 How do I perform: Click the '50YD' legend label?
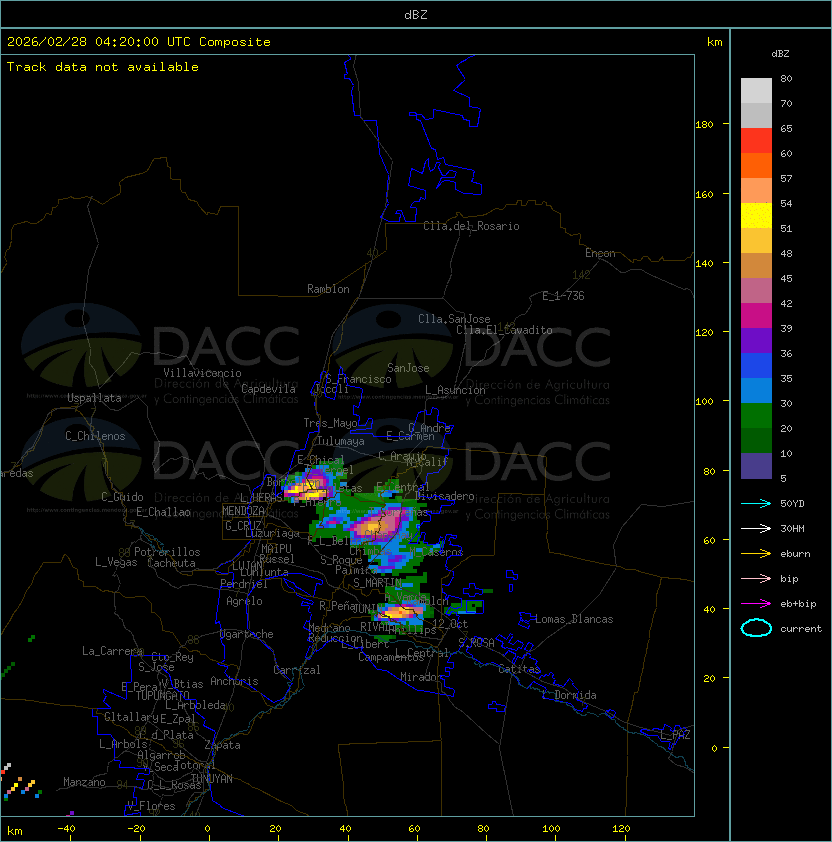pyautogui.click(x=792, y=503)
